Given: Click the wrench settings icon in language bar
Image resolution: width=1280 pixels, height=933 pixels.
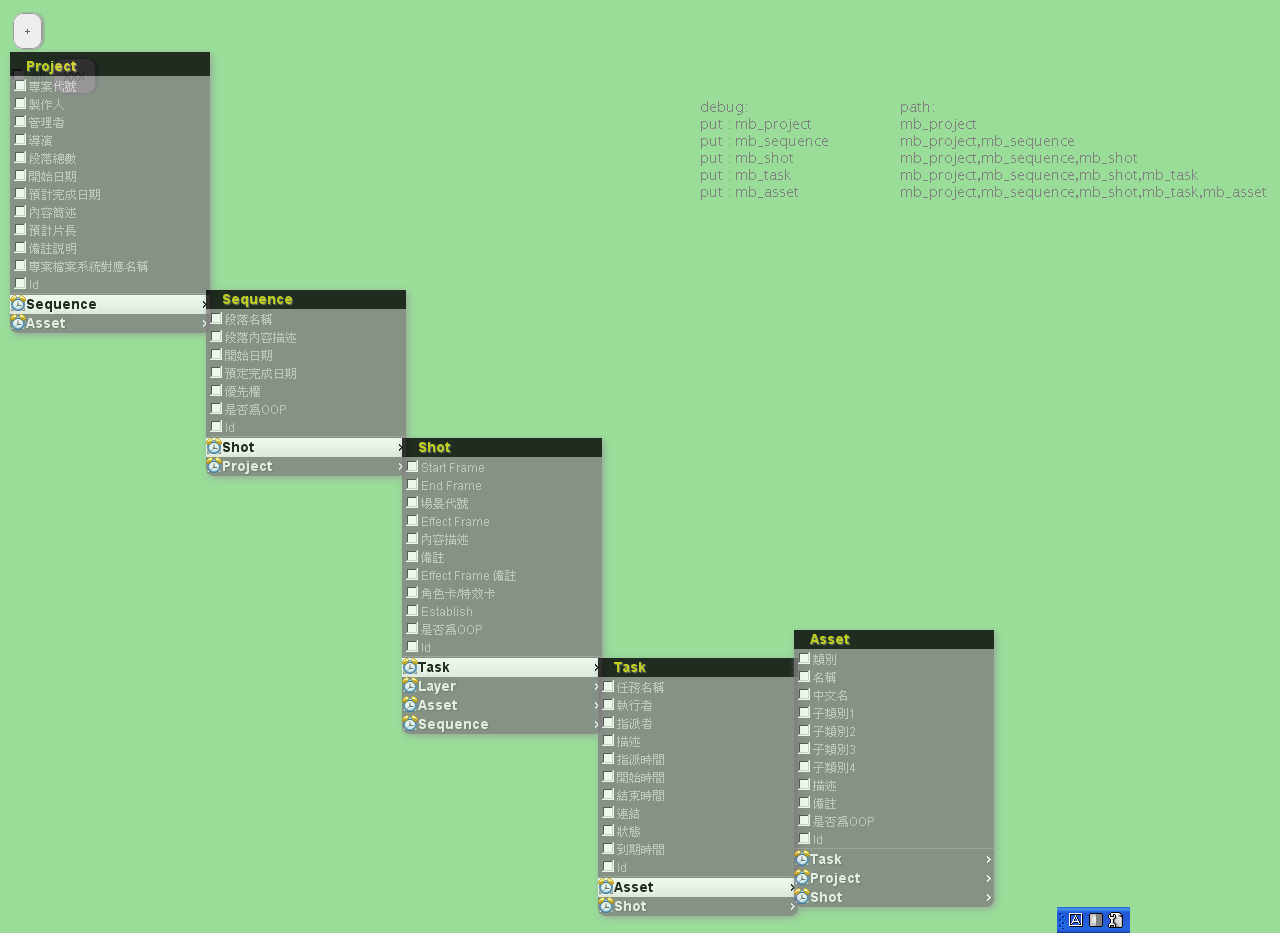Looking at the screenshot, I should click(x=1116, y=920).
